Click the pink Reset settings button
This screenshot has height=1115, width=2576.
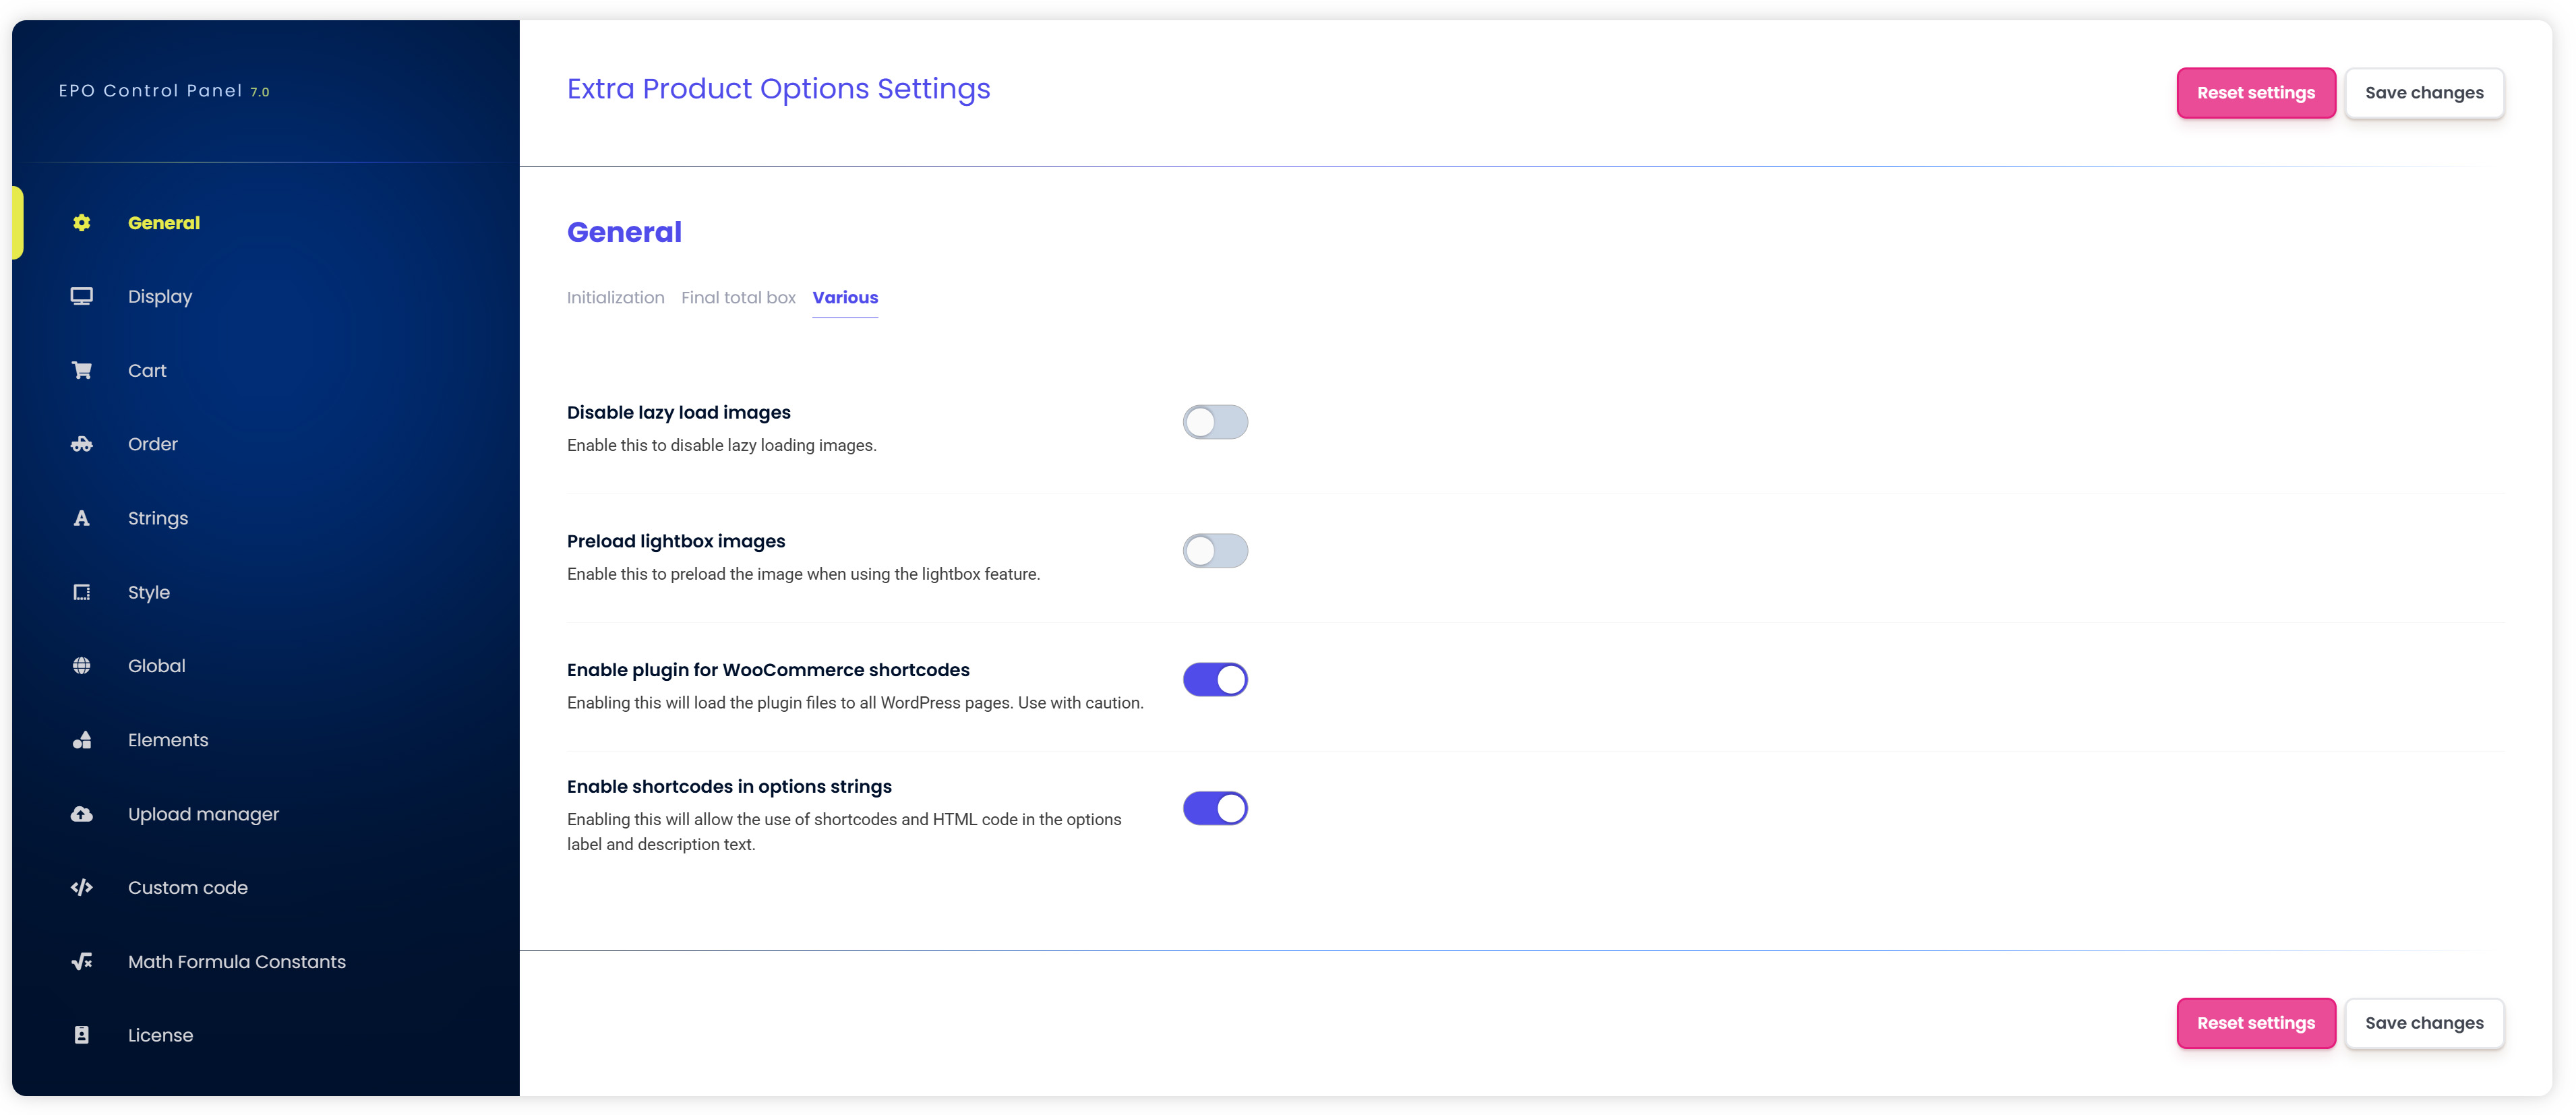coord(2256,93)
